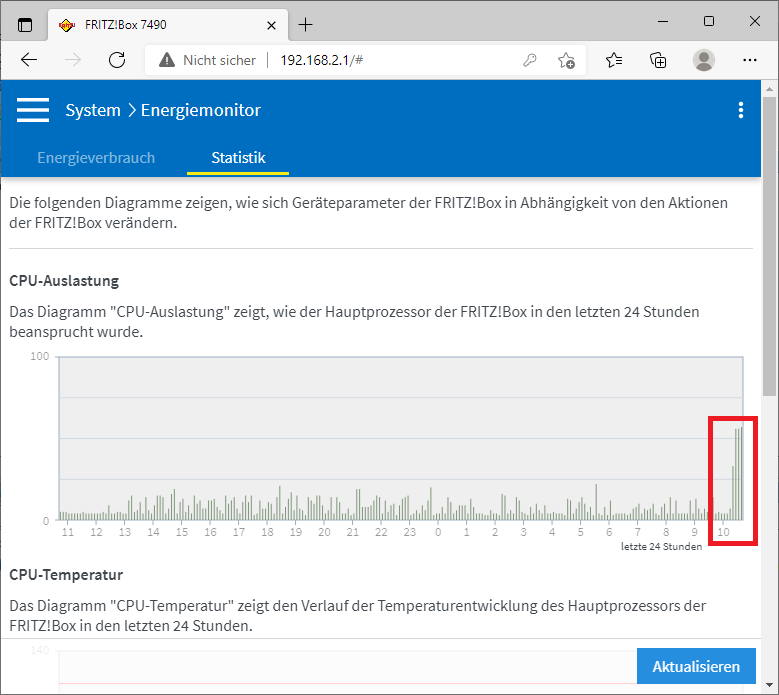Close the FRITZ!Box 7490 tab

coord(271,24)
